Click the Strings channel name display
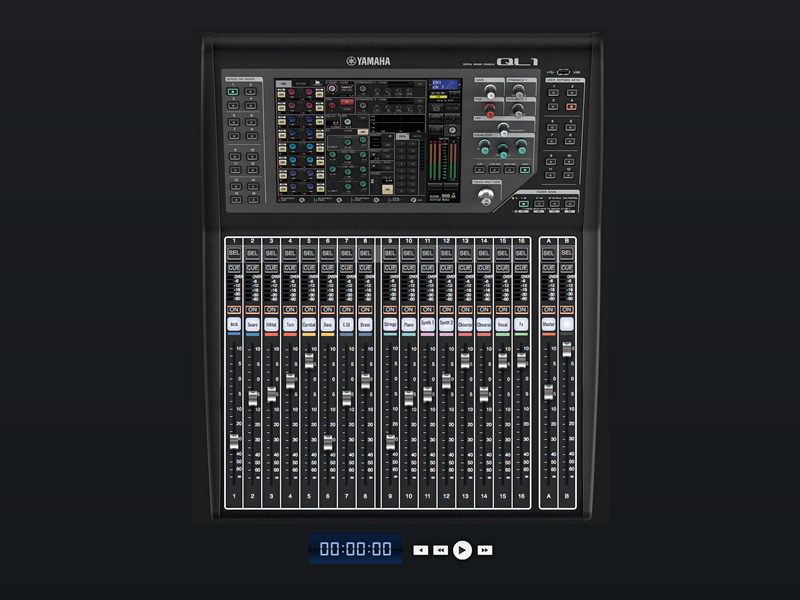Viewport: 800px width, 600px height. tap(390, 324)
